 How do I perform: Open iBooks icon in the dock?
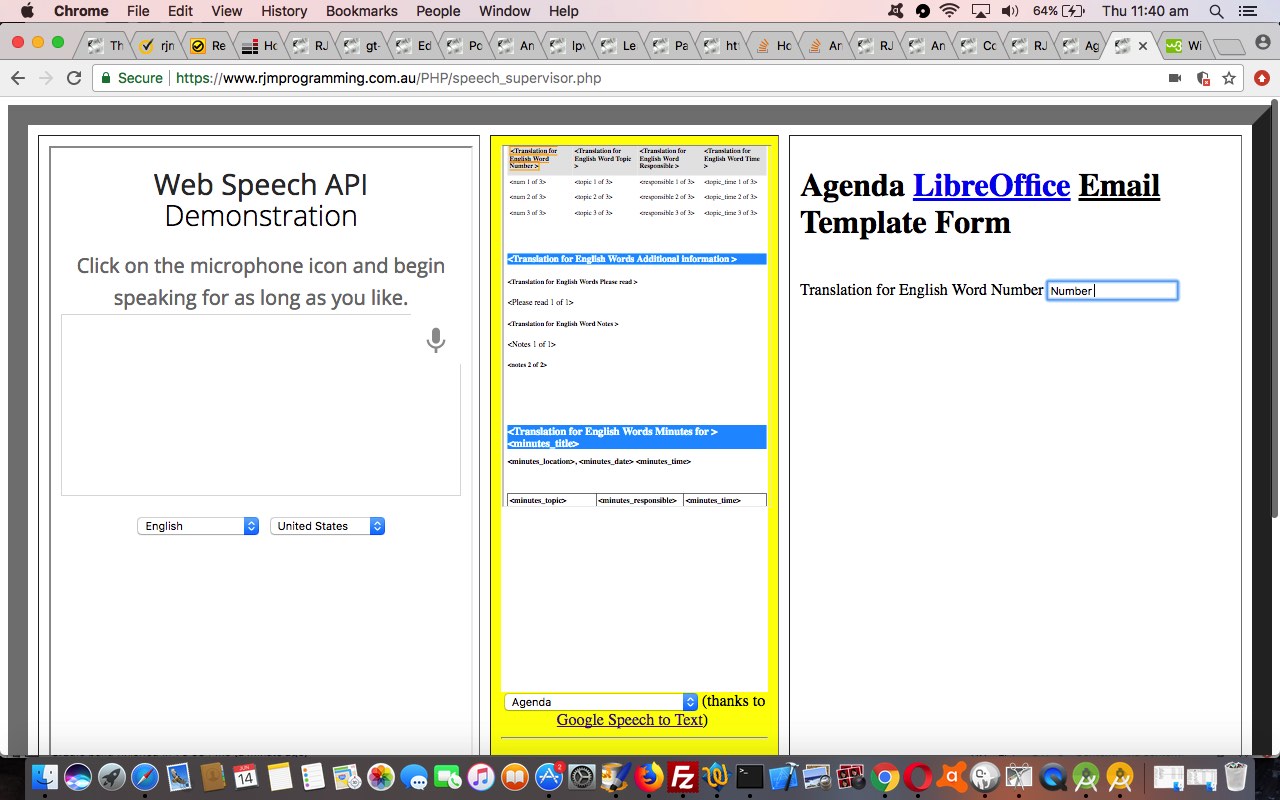[515, 777]
